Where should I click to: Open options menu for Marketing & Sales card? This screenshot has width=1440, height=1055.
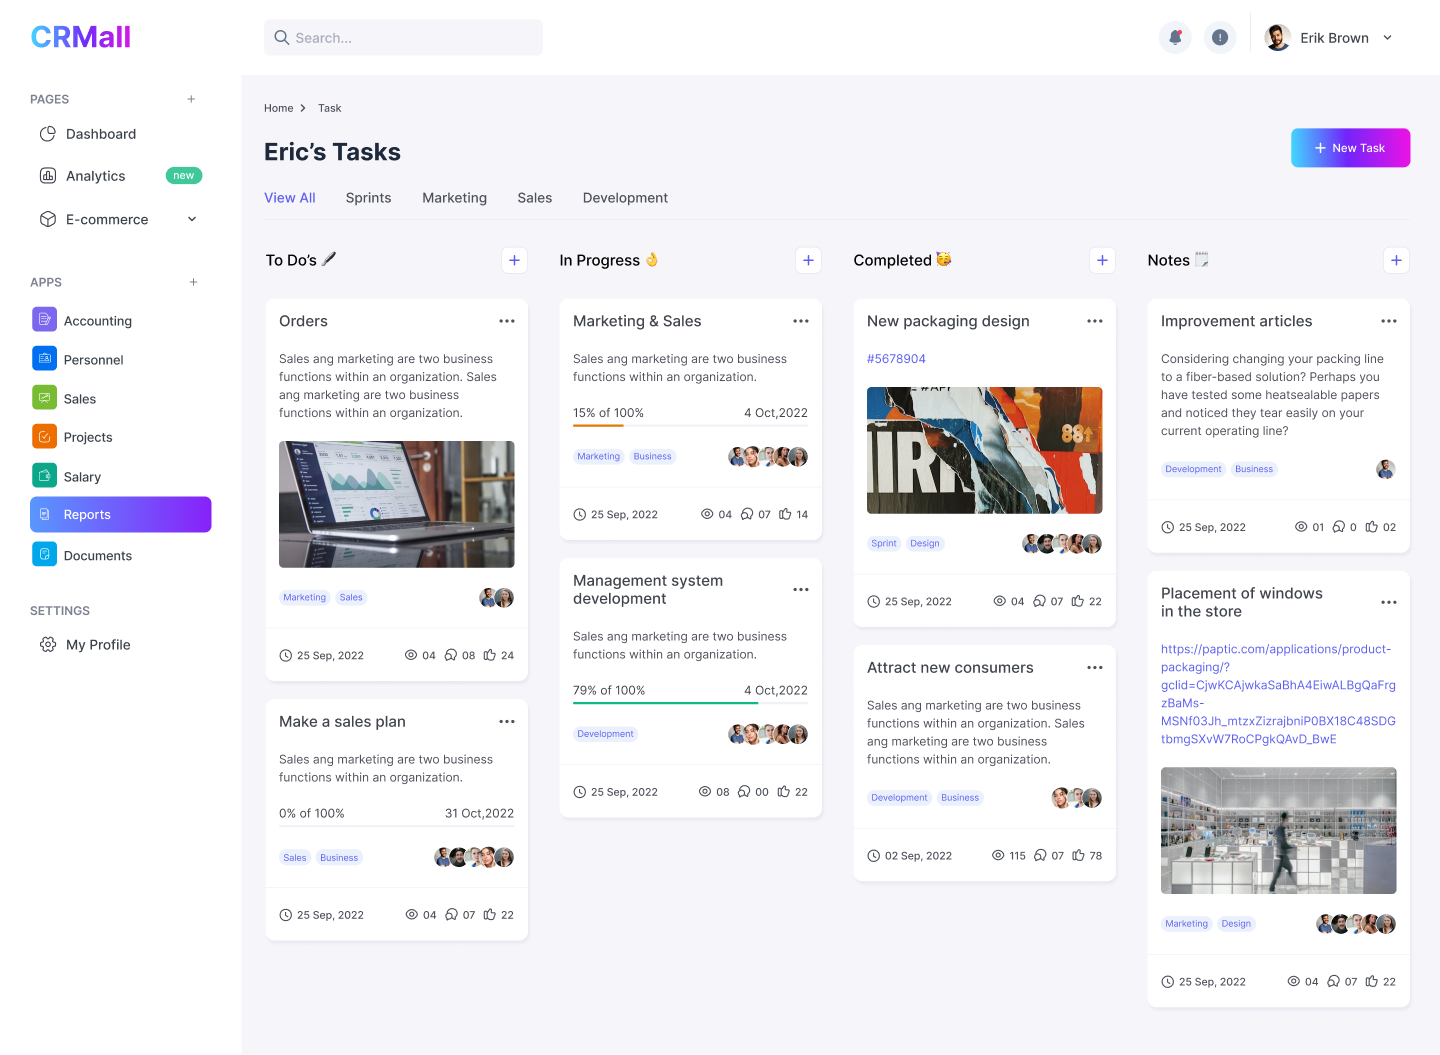click(801, 321)
